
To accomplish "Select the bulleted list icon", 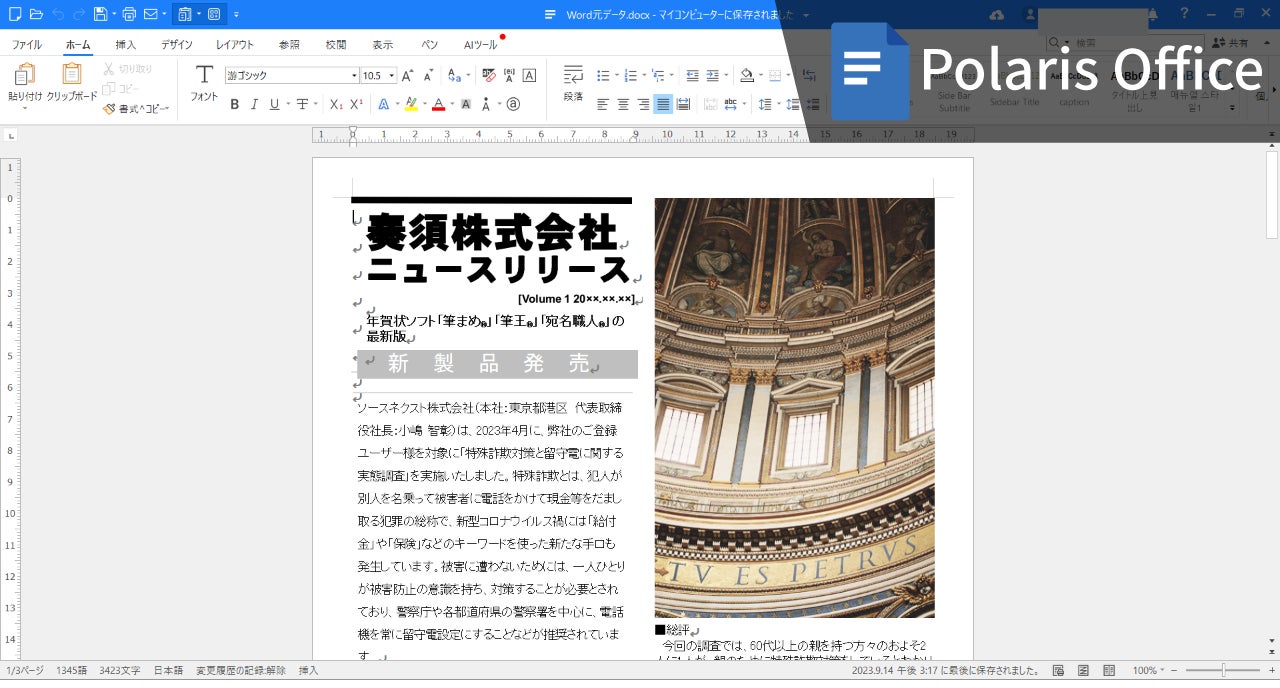I will (x=602, y=75).
